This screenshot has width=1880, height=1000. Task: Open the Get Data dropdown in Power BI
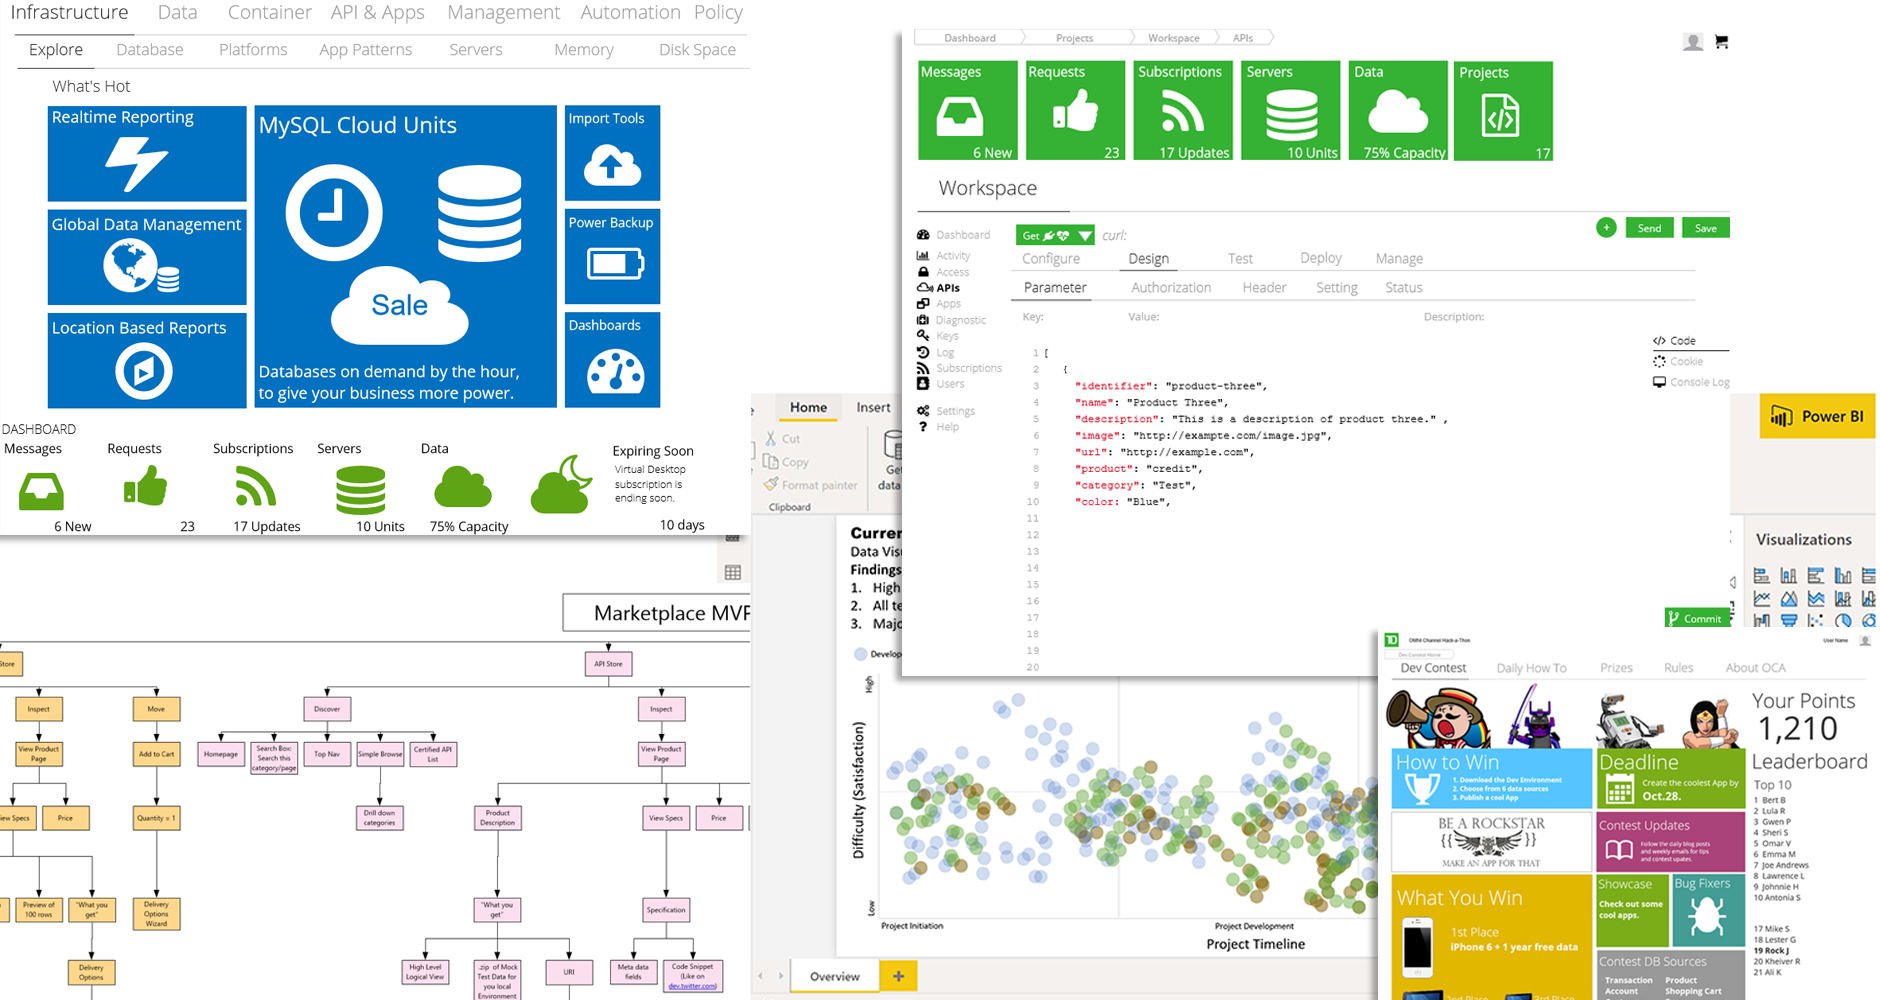[893, 470]
